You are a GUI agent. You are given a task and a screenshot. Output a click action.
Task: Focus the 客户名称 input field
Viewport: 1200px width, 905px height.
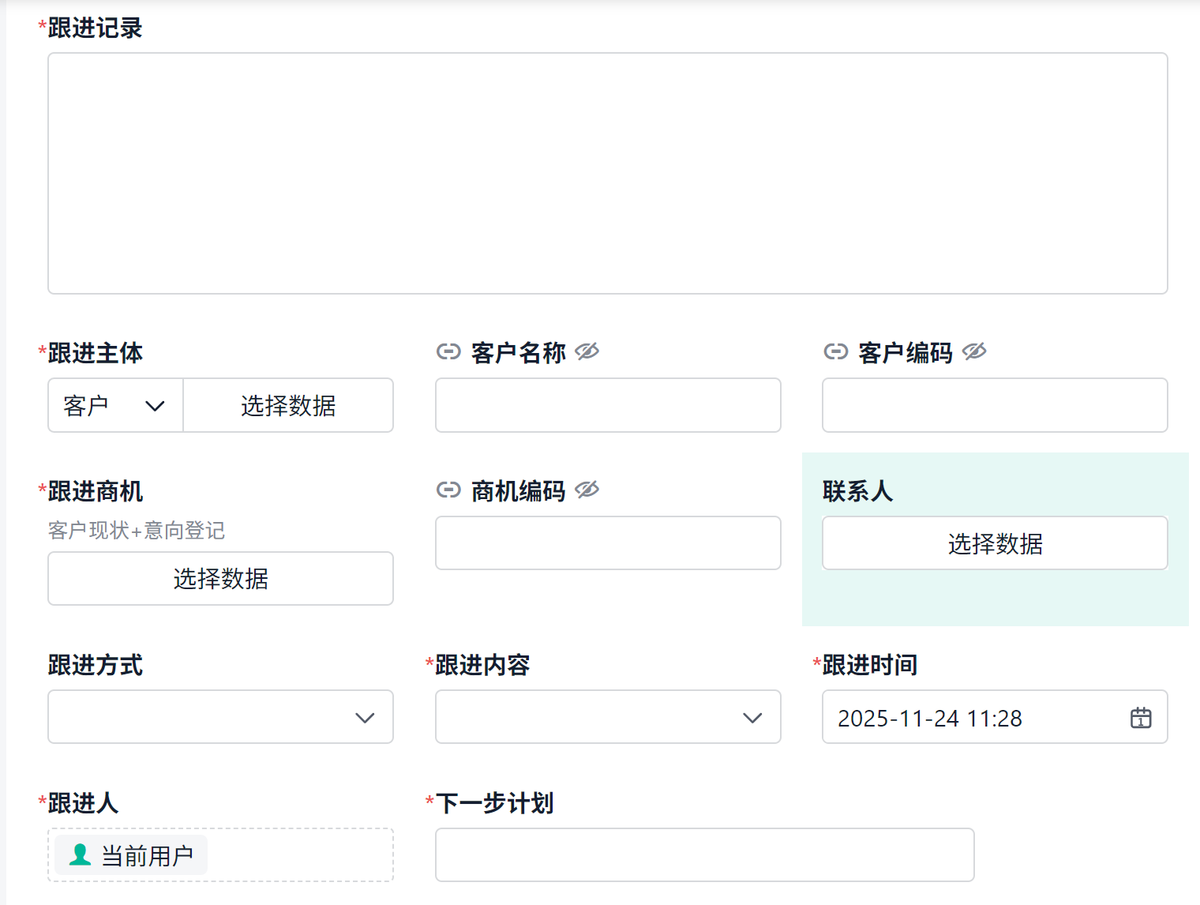click(x=607, y=405)
